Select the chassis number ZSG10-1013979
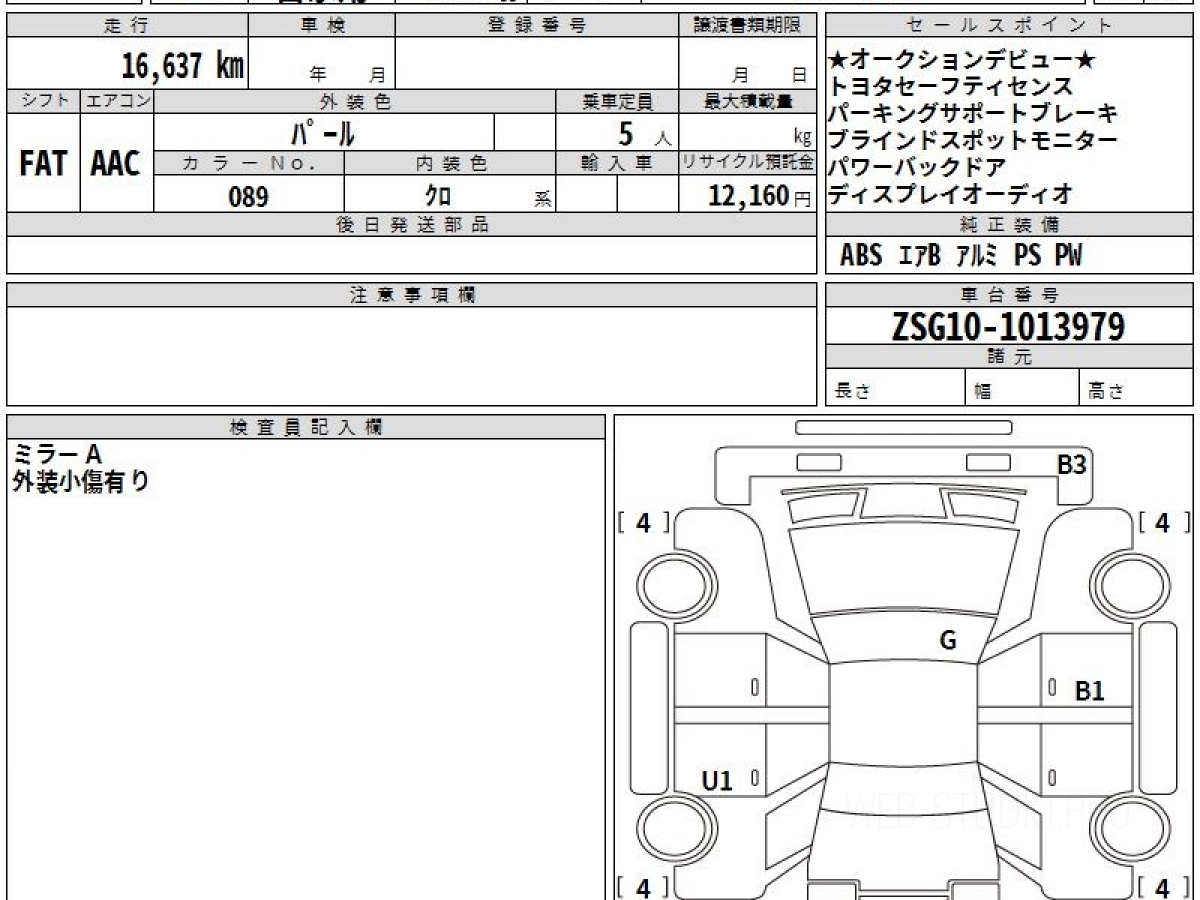 (1009, 326)
